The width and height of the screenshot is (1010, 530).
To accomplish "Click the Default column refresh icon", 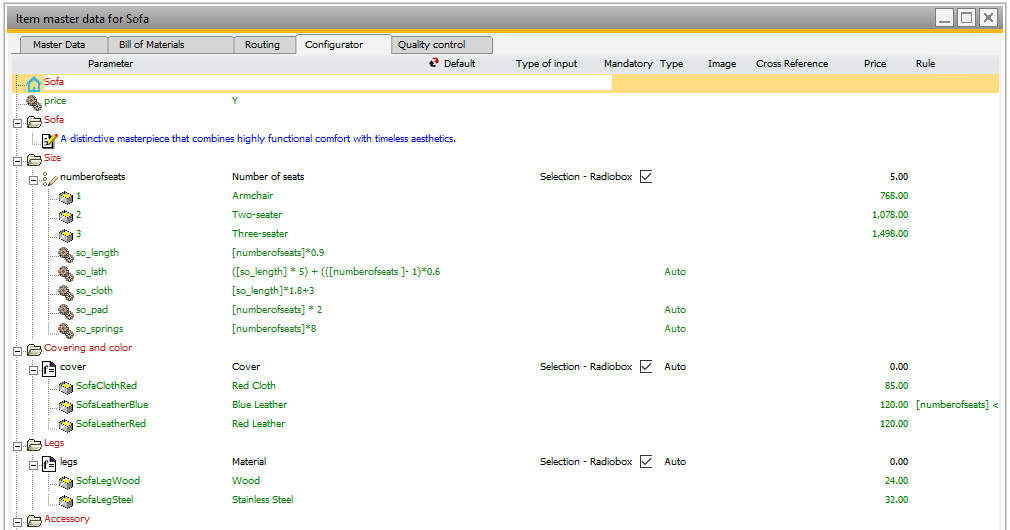I will tap(434, 63).
